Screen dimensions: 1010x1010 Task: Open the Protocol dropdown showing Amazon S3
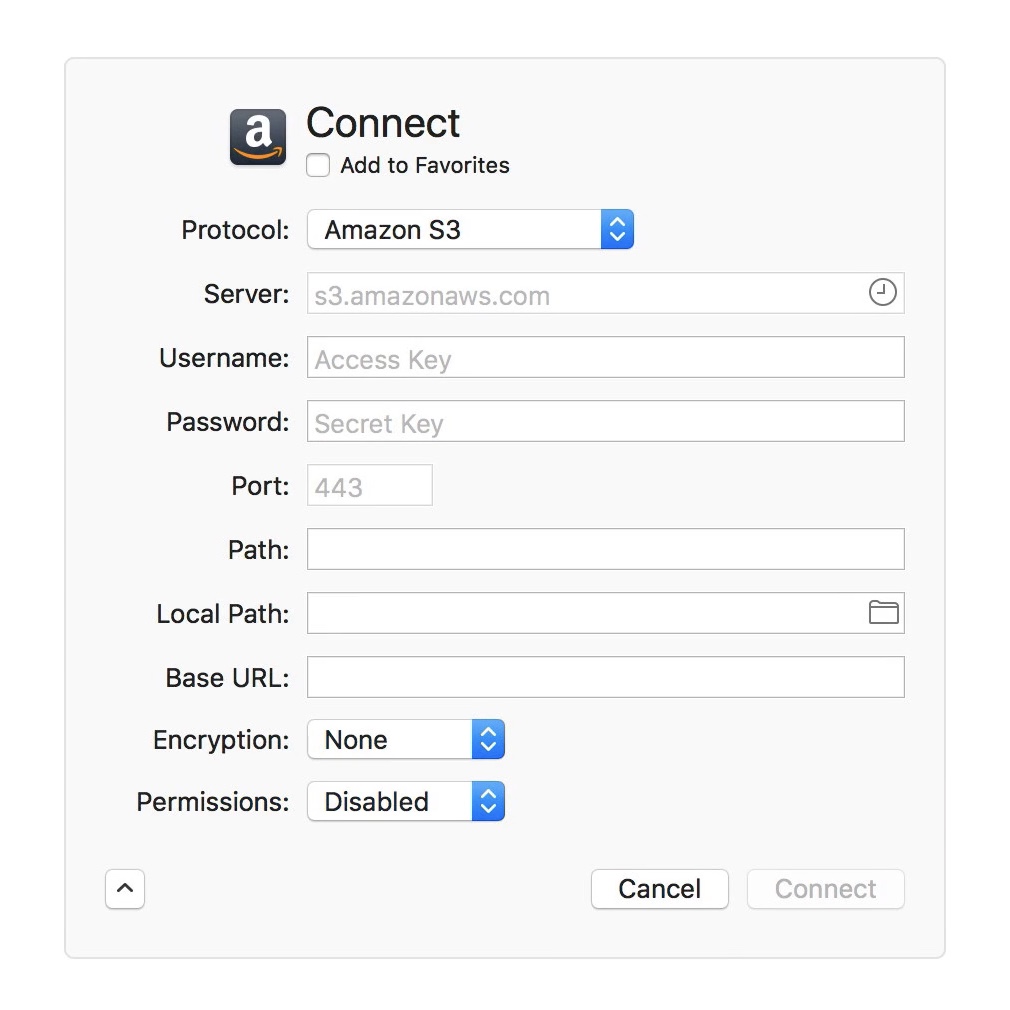(x=470, y=230)
